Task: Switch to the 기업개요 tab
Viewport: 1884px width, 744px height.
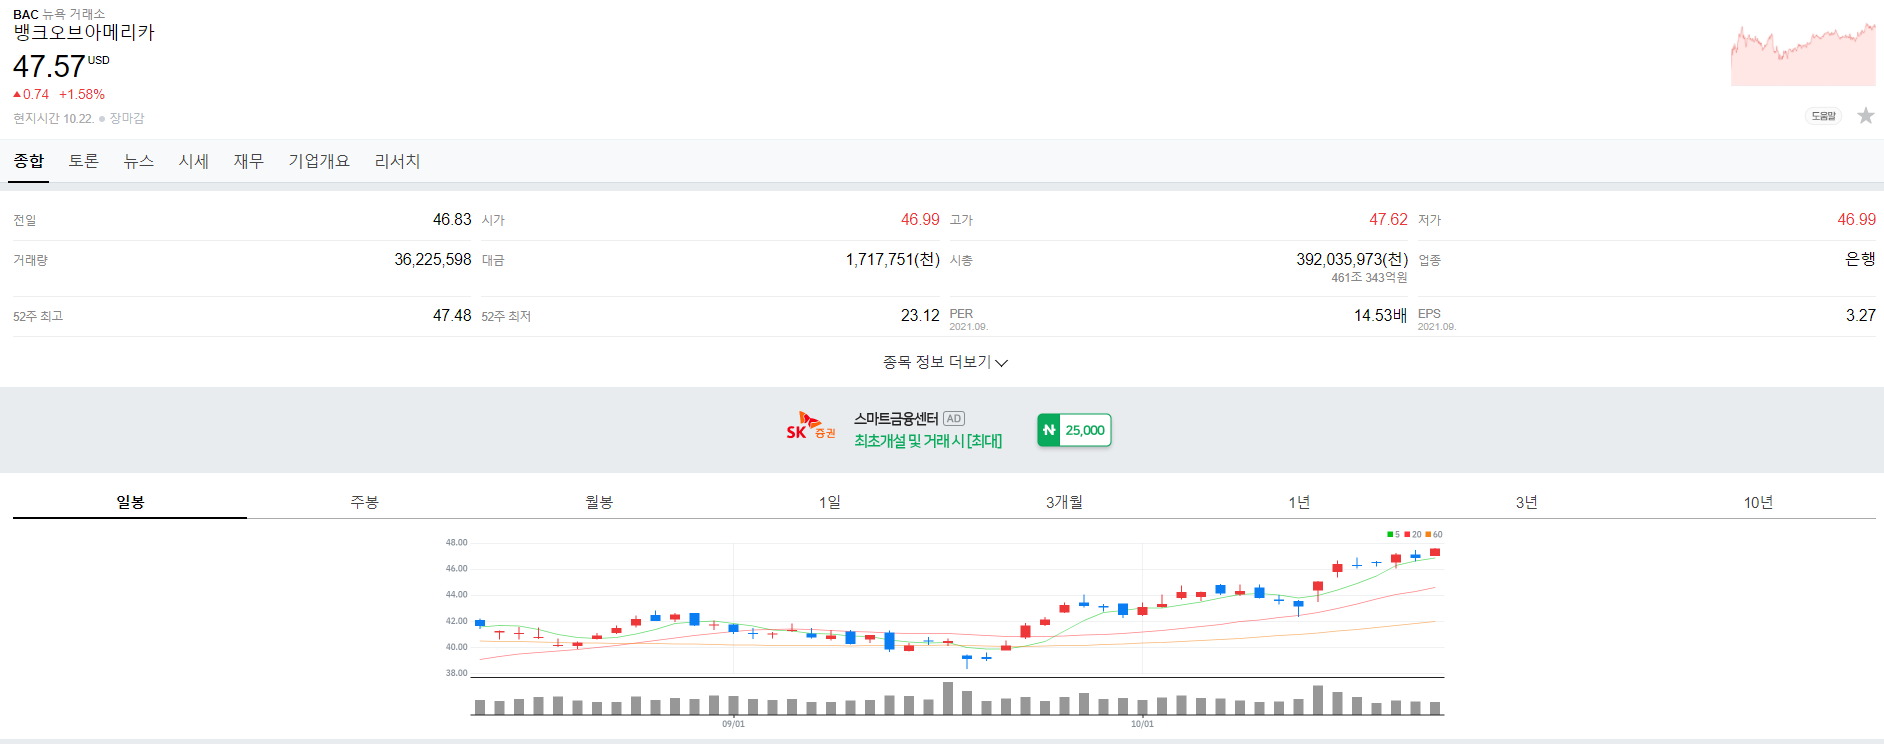Action: tap(319, 161)
